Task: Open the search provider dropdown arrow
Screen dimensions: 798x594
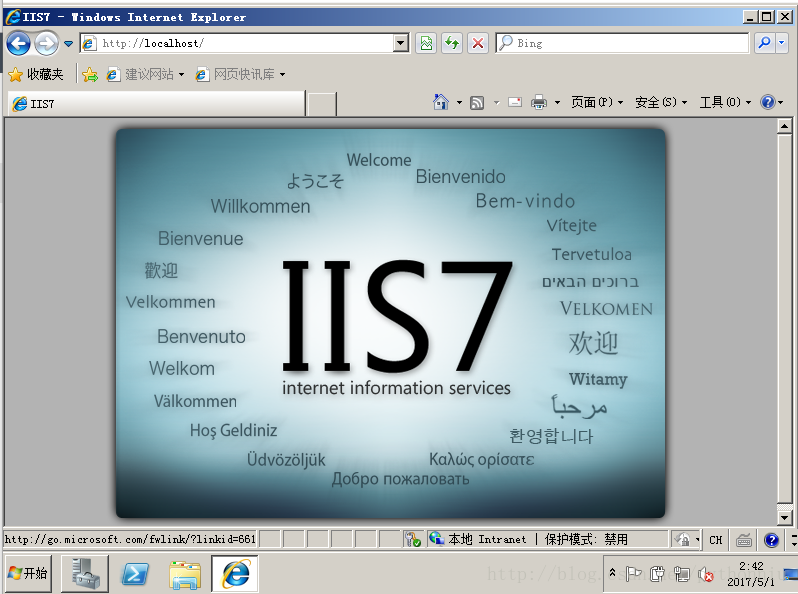Action: coord(782,43)
